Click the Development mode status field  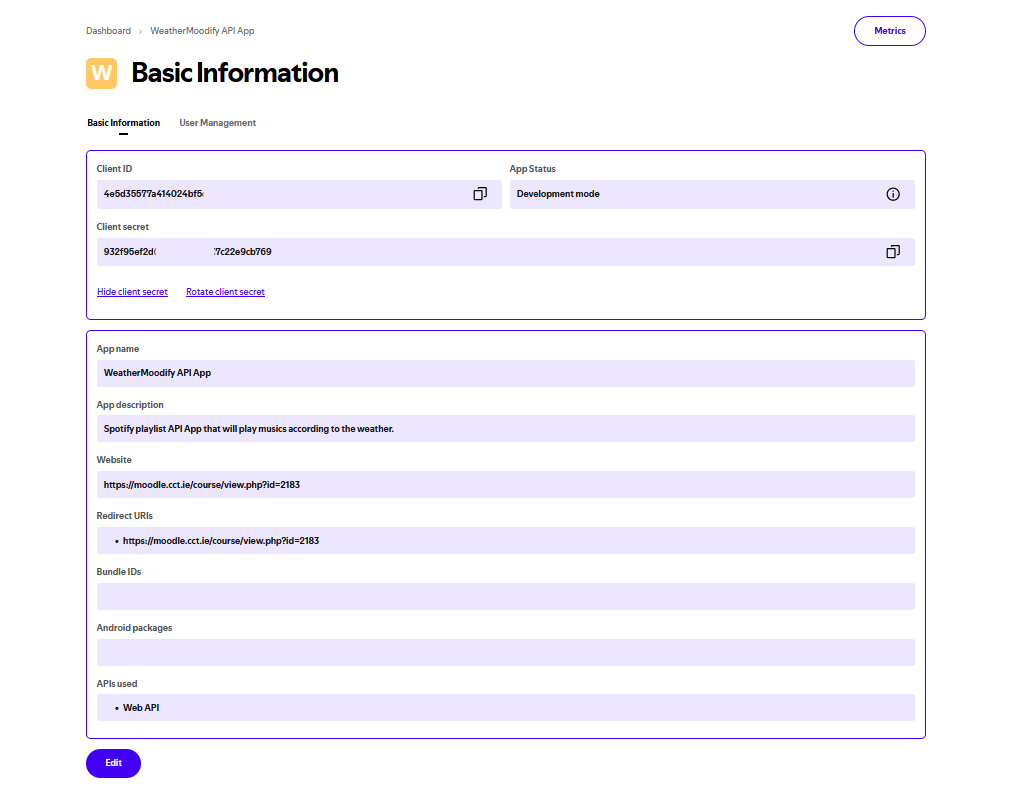tap(712, 194)
